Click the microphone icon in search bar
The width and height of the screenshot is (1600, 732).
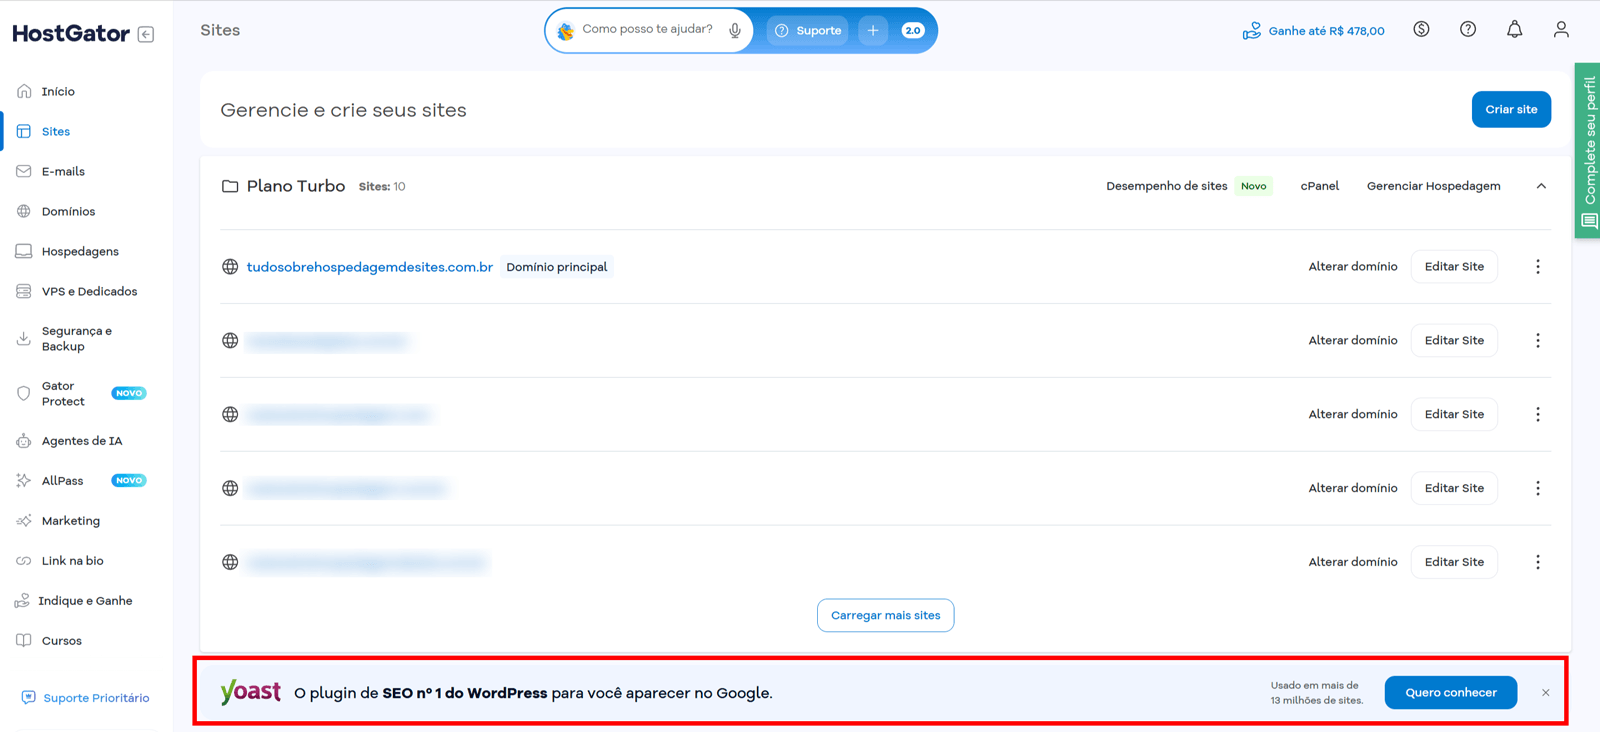point(735,31)
